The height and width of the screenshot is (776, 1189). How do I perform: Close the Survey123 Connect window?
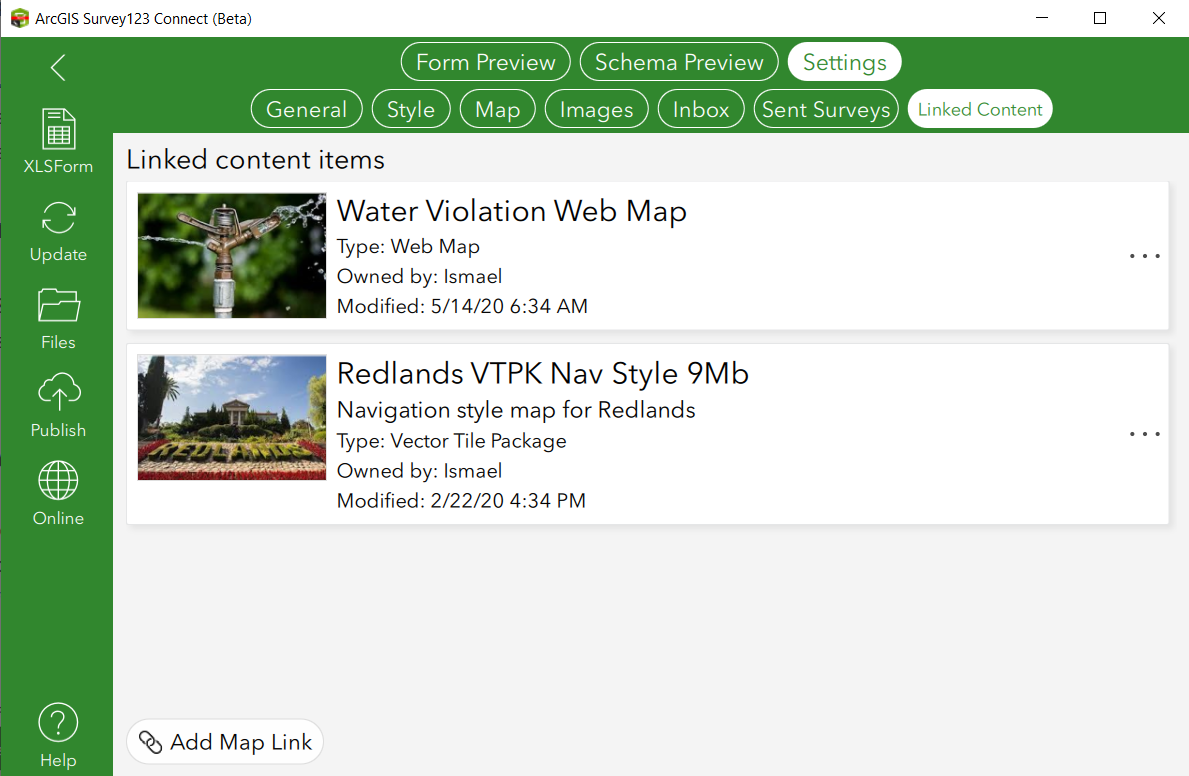[1159, 18]
